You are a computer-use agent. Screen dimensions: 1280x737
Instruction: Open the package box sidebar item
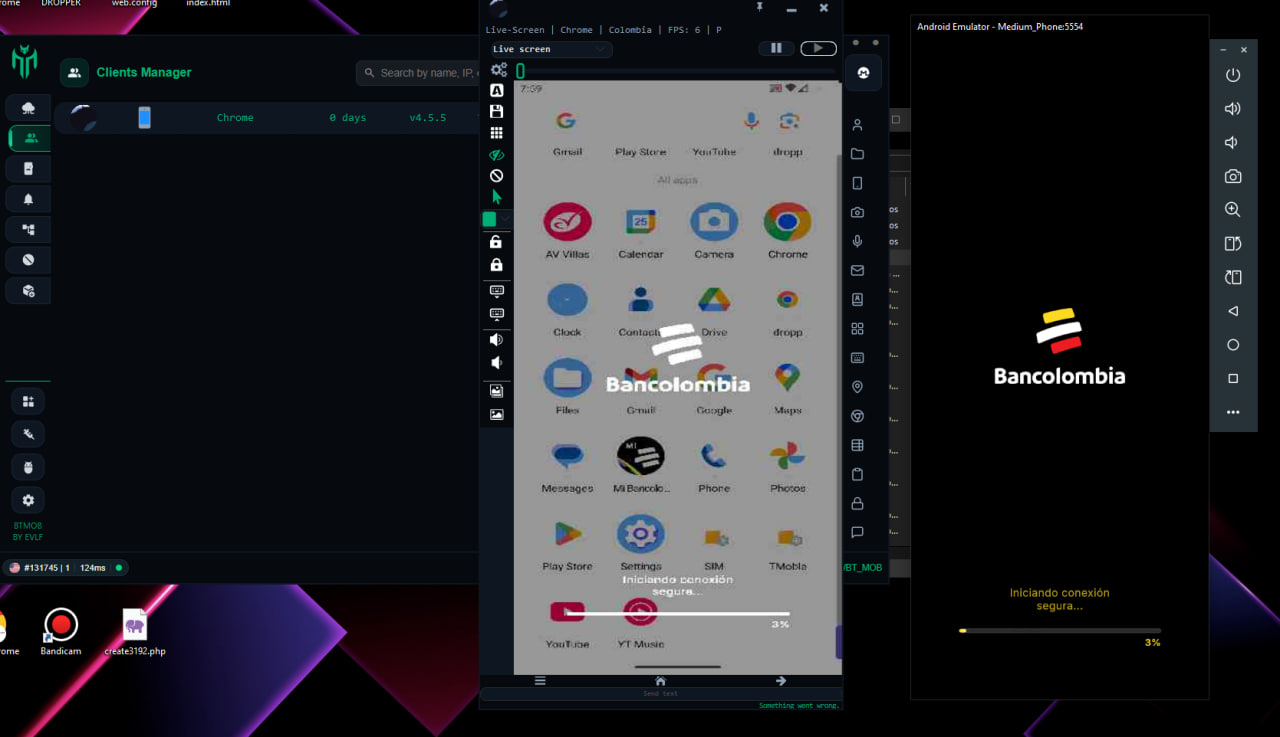28,291
